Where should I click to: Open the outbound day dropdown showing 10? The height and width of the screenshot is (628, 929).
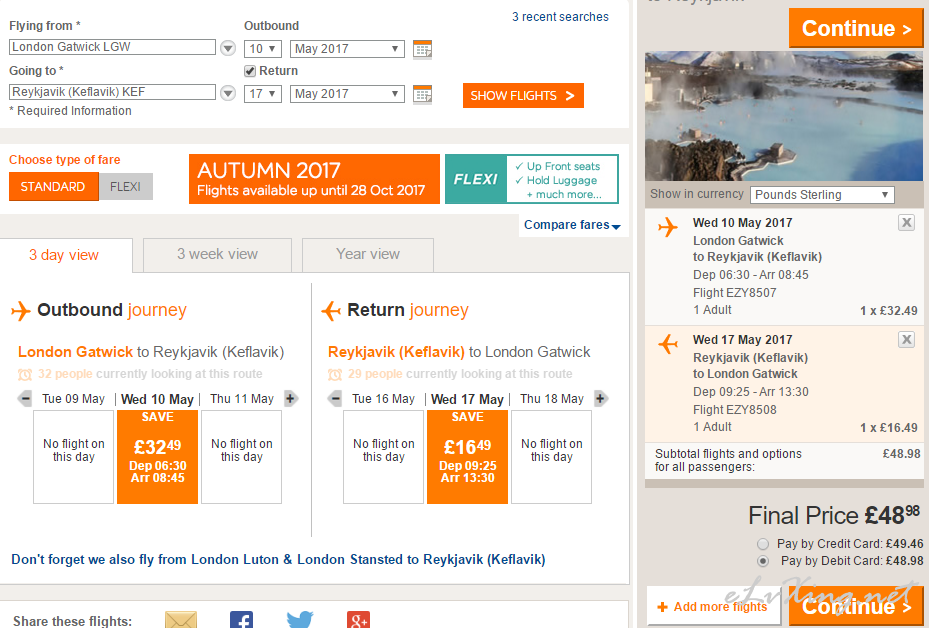tap(262, 49)
